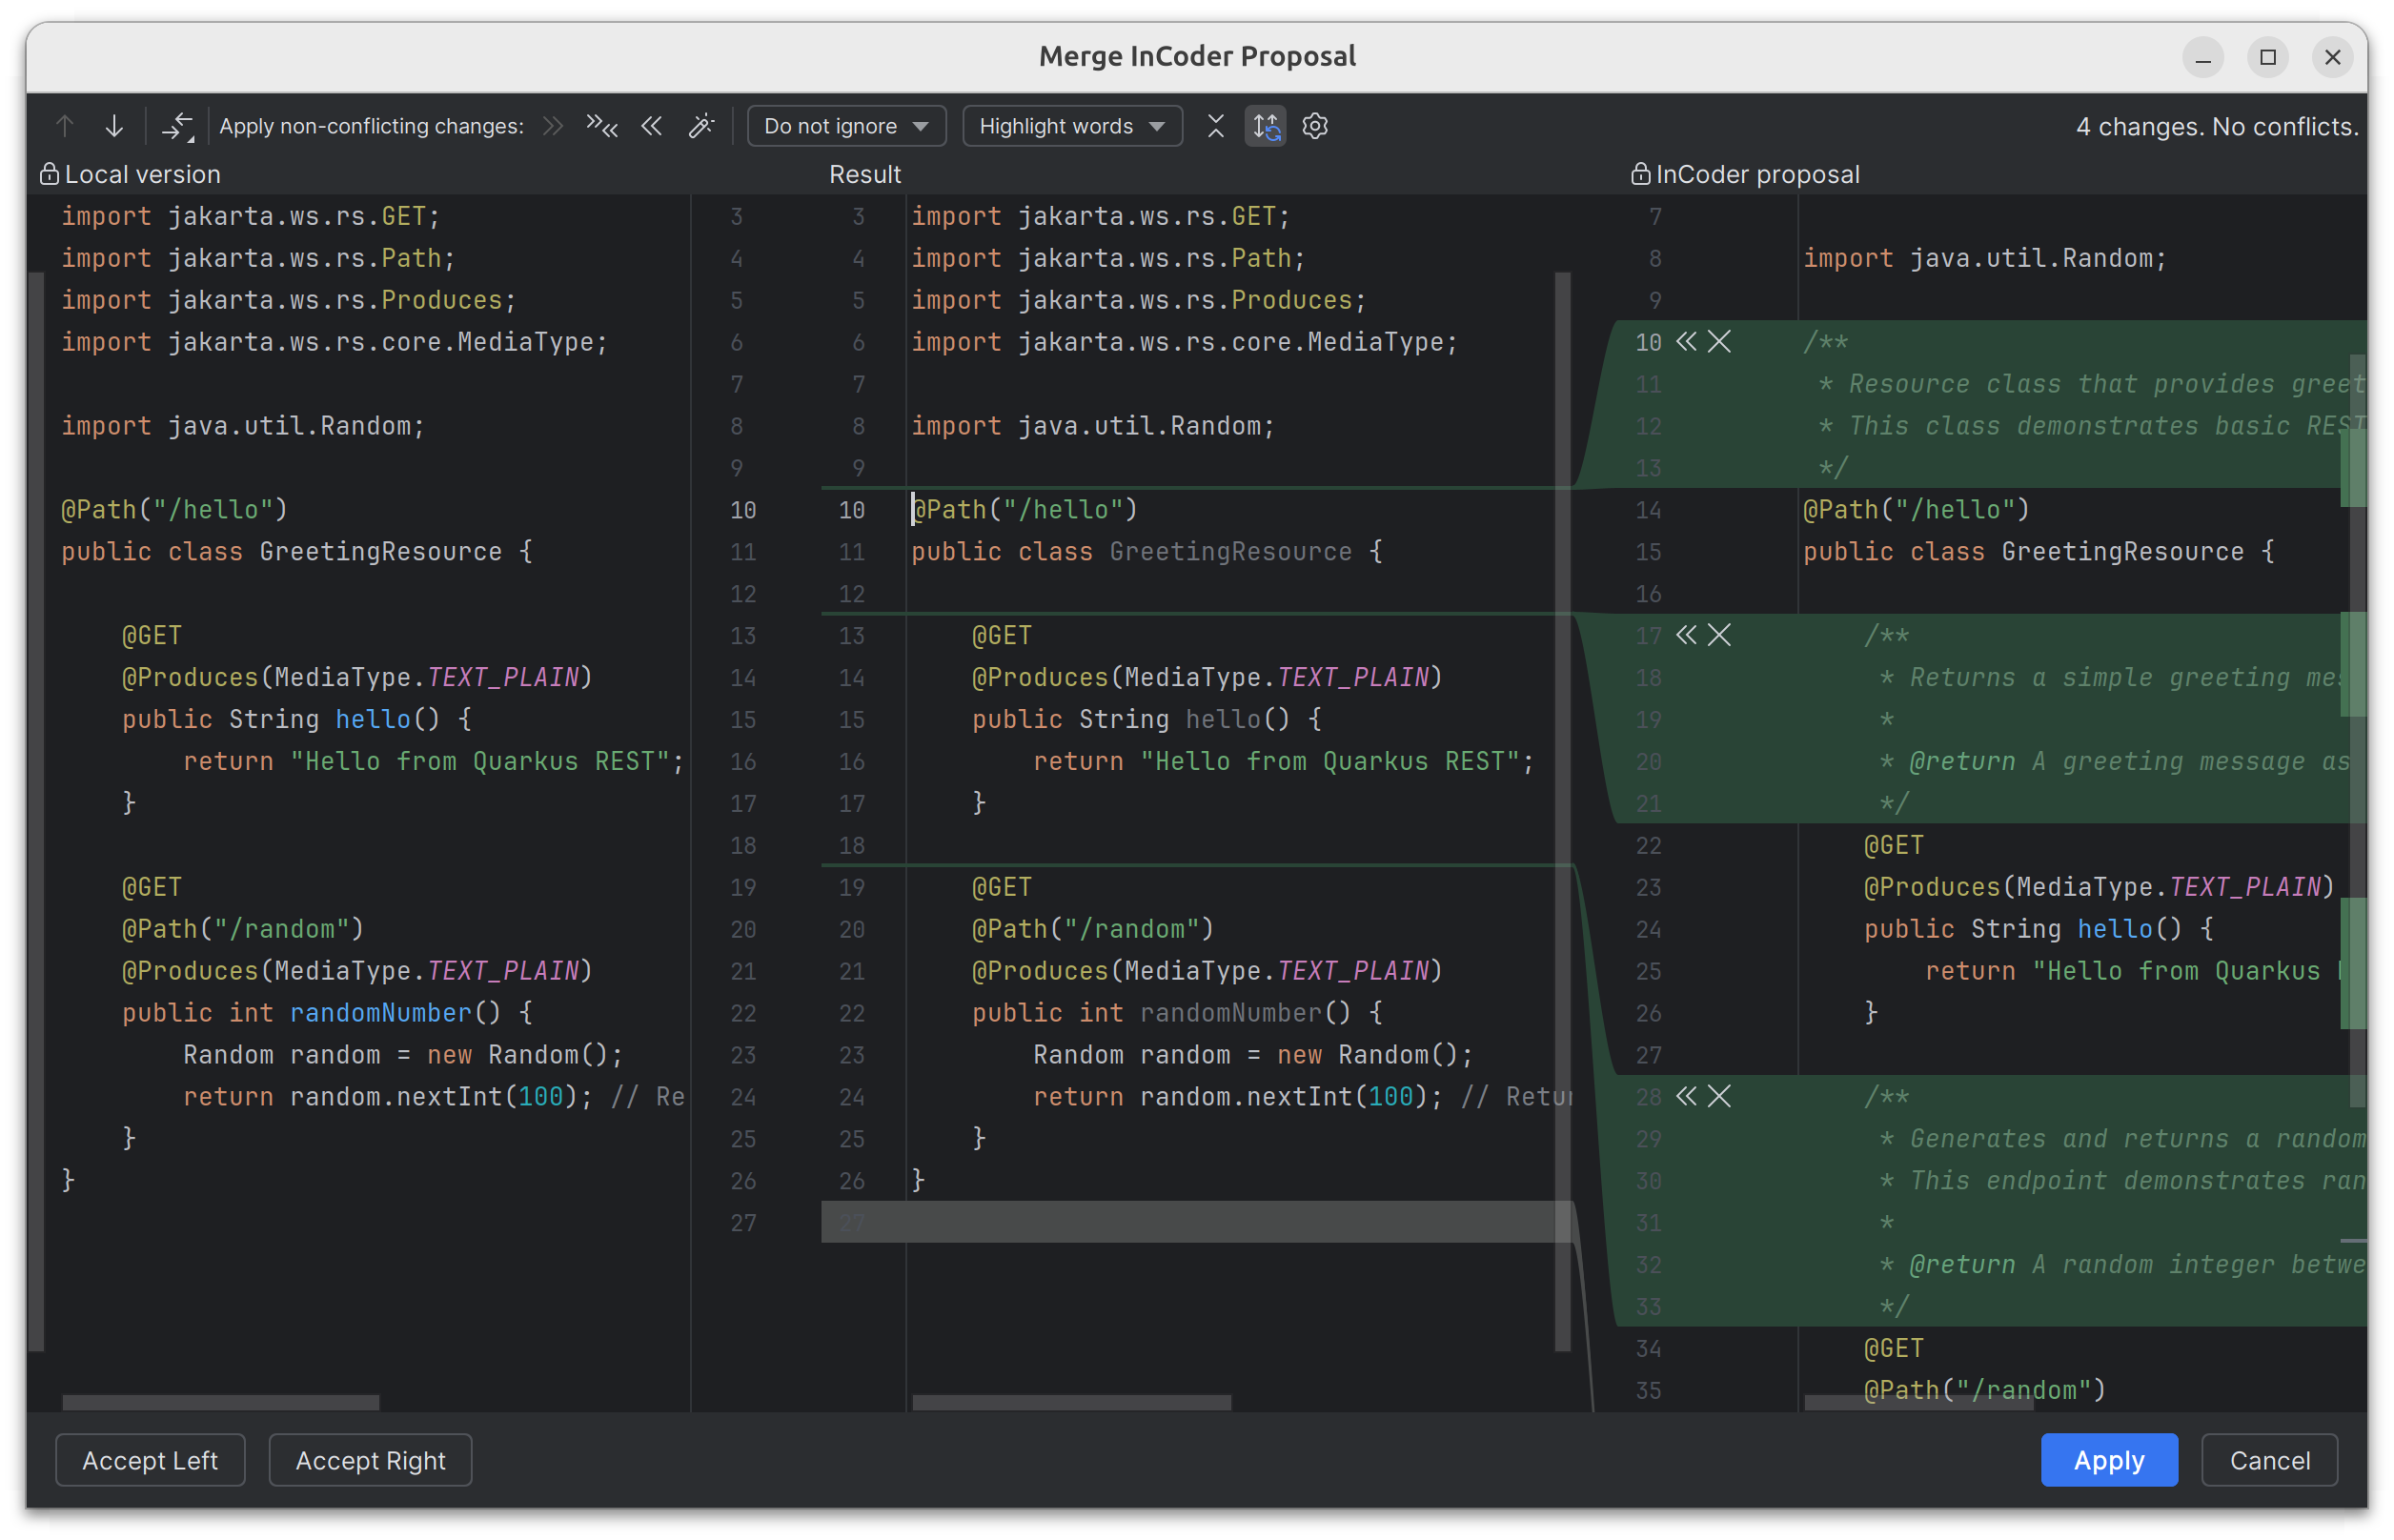Toggle synchronize scrolling button
Viewport: 2394px width, 1540px height.
pos(1265,126)
